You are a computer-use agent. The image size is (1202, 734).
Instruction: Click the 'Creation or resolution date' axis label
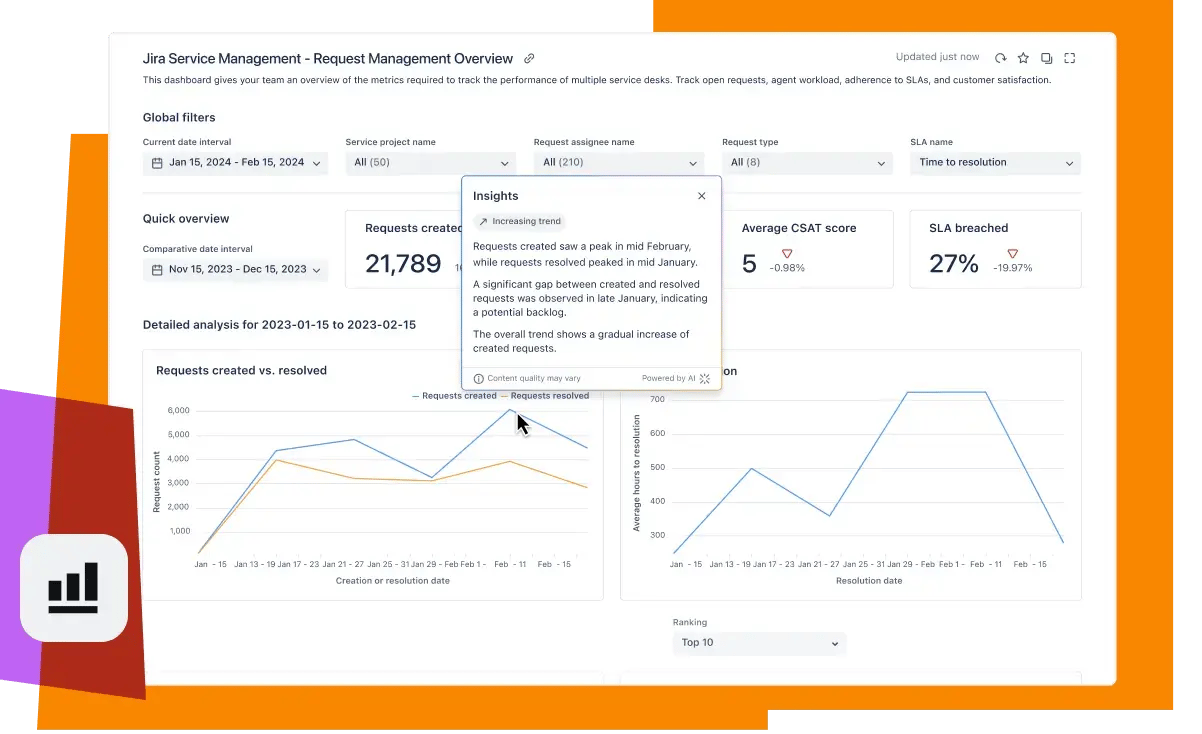pyautogui.click(x=393, y=581)
